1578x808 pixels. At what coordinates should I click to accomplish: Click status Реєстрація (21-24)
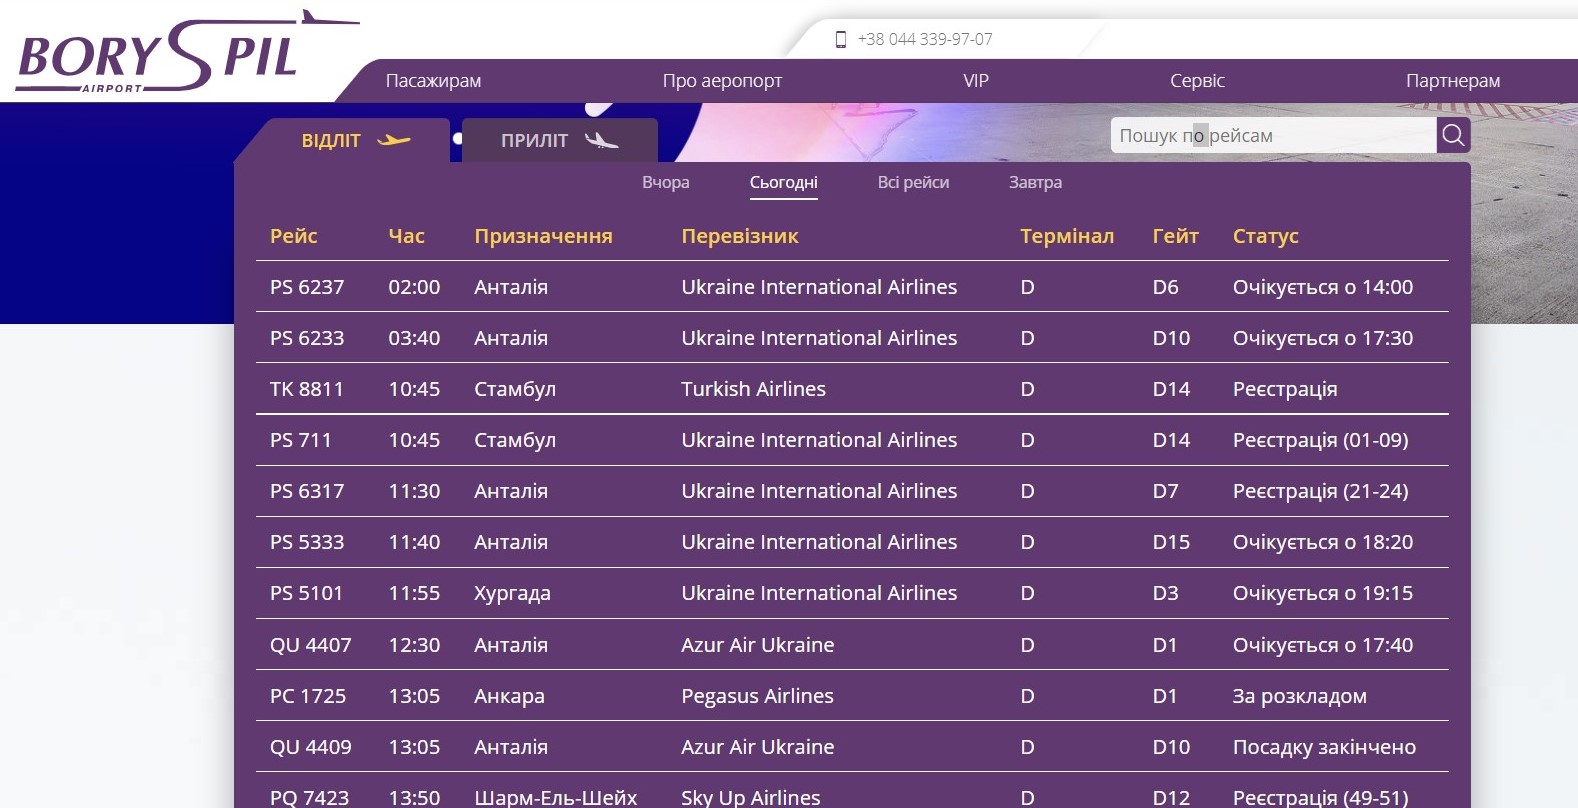click(1320, 491)
